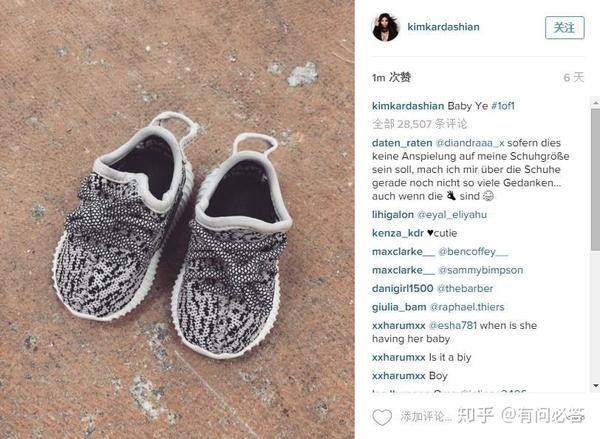
Task: Click the heart like icon
Action: (x=382, y=417)
